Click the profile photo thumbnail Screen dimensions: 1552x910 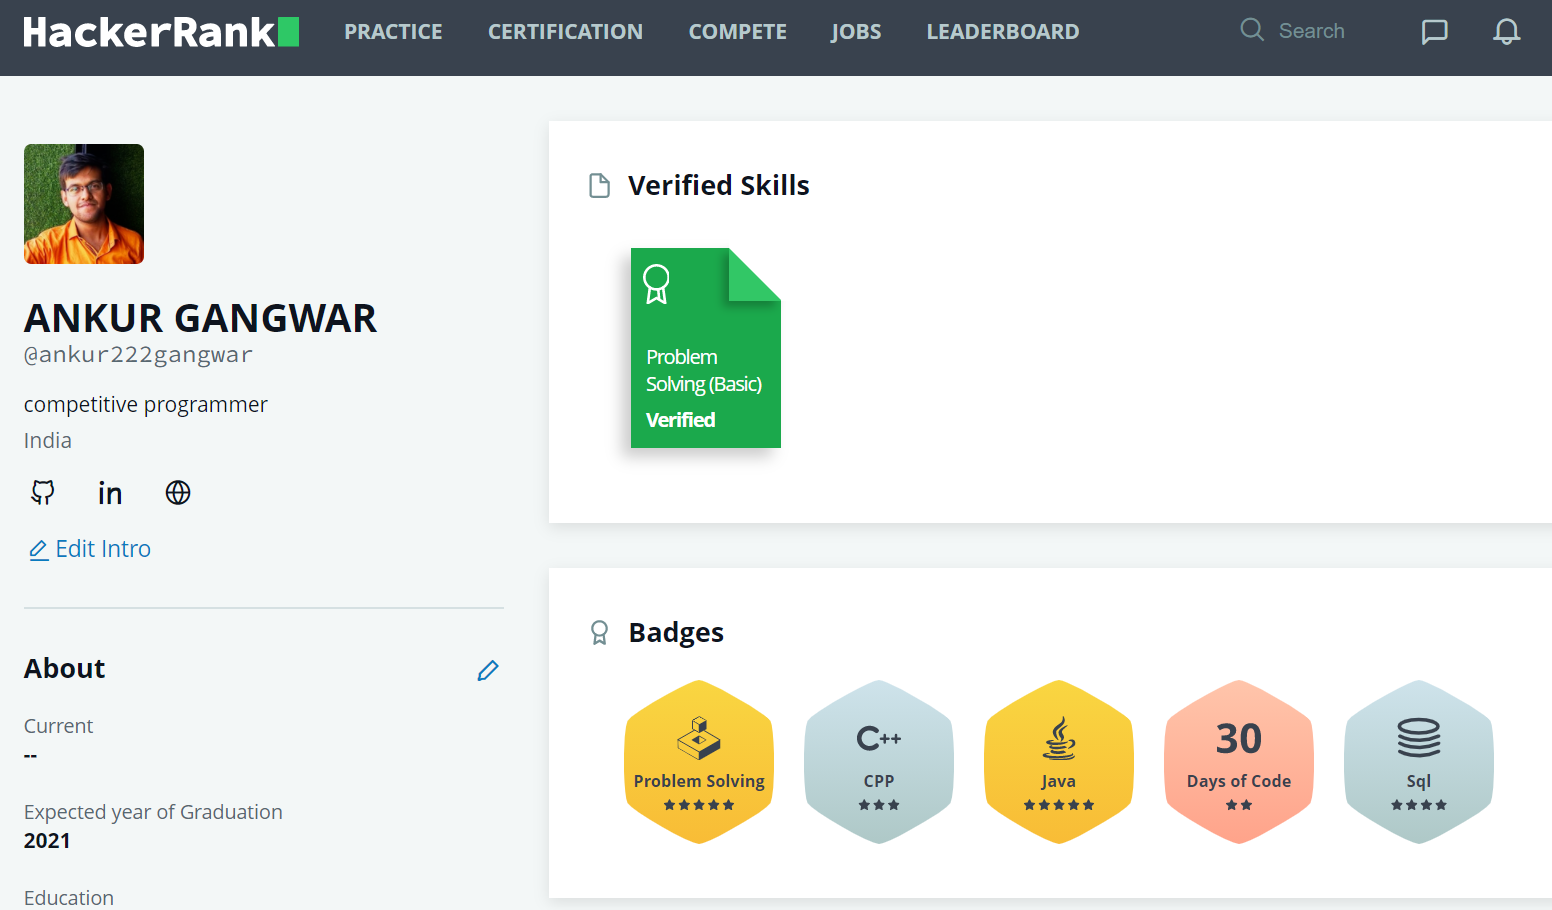(x=84, y=204)
